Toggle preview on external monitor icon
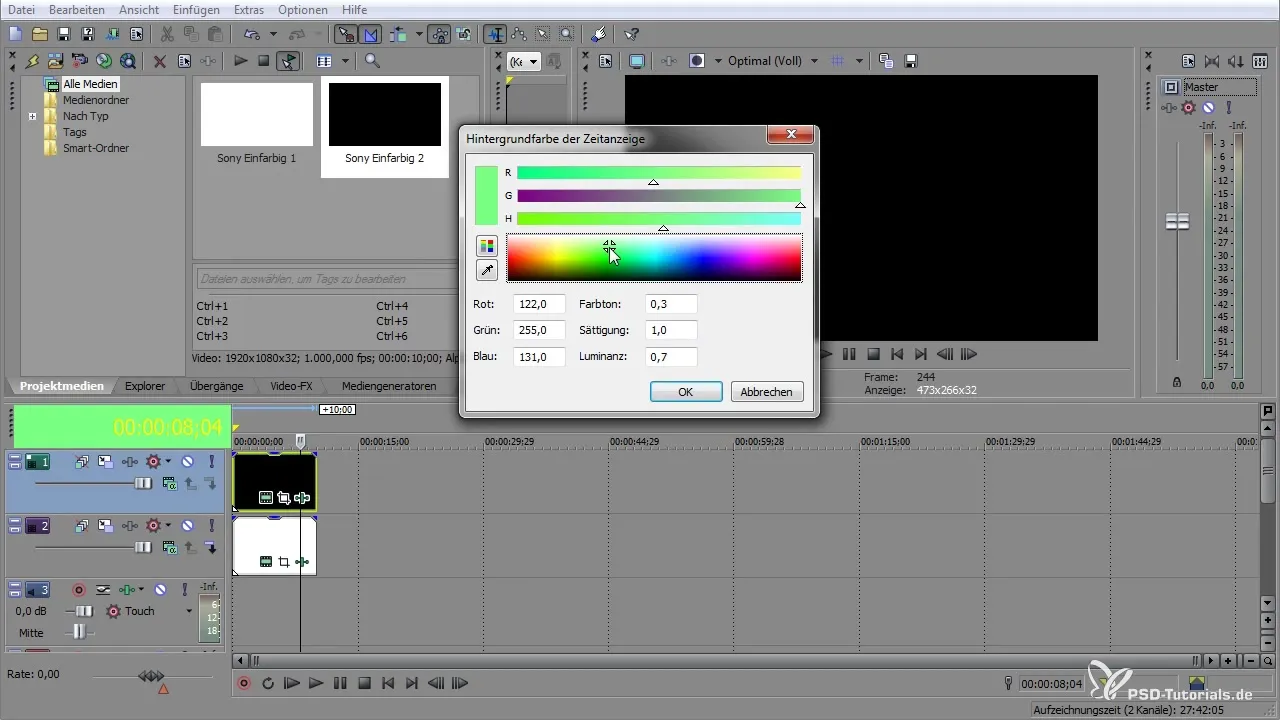 pyautogui.click(x=637, y=61)
